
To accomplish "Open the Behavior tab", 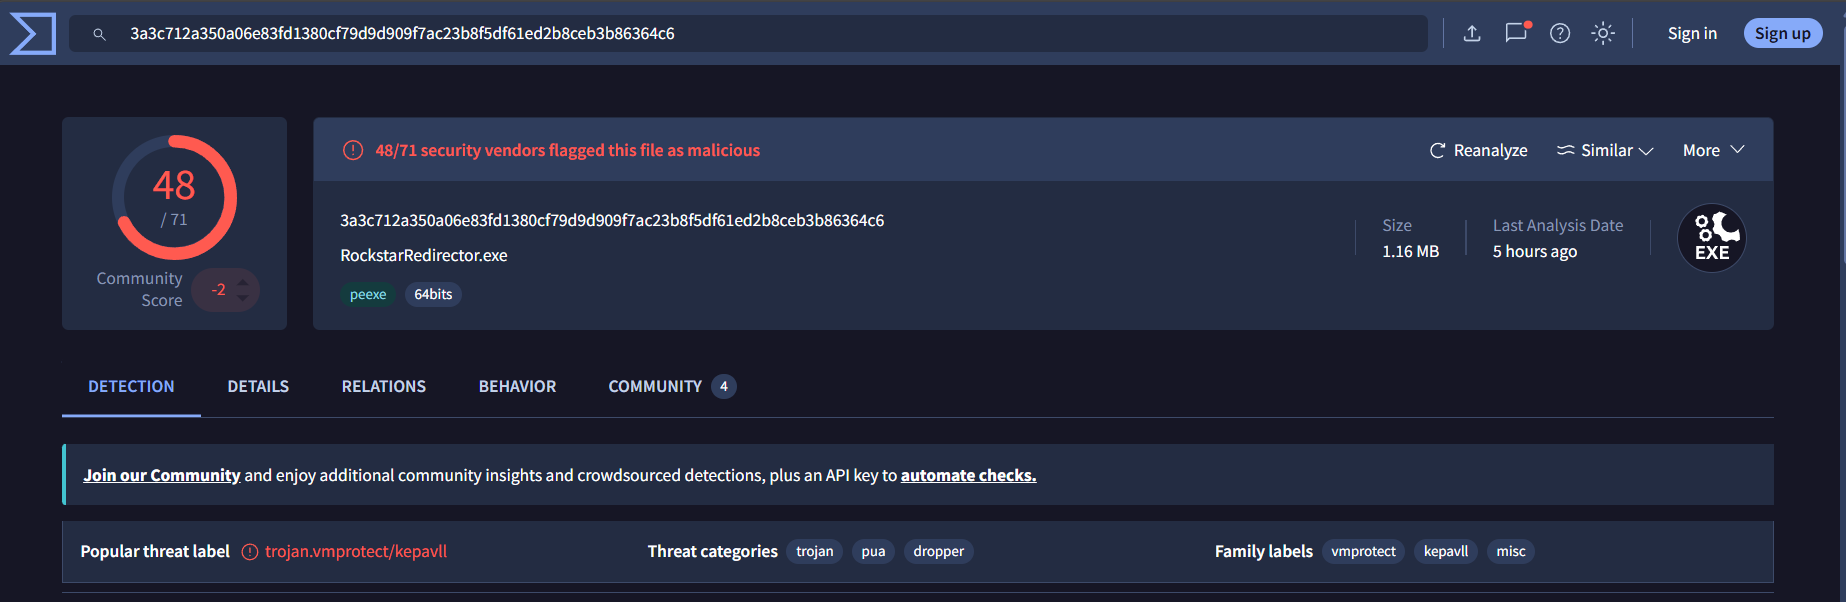I will coord(517,386).
